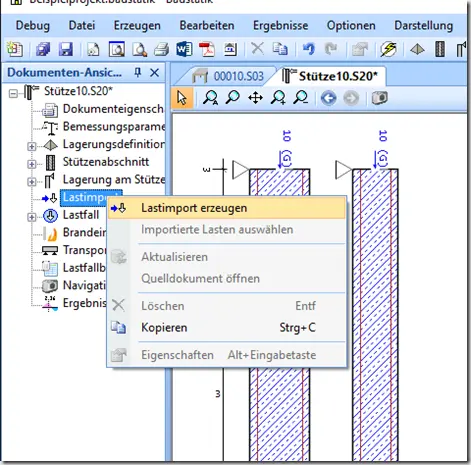Activate the selection pointer tool
The height and width of the screenshot is (465, 471).
click(x=182, y=98)
